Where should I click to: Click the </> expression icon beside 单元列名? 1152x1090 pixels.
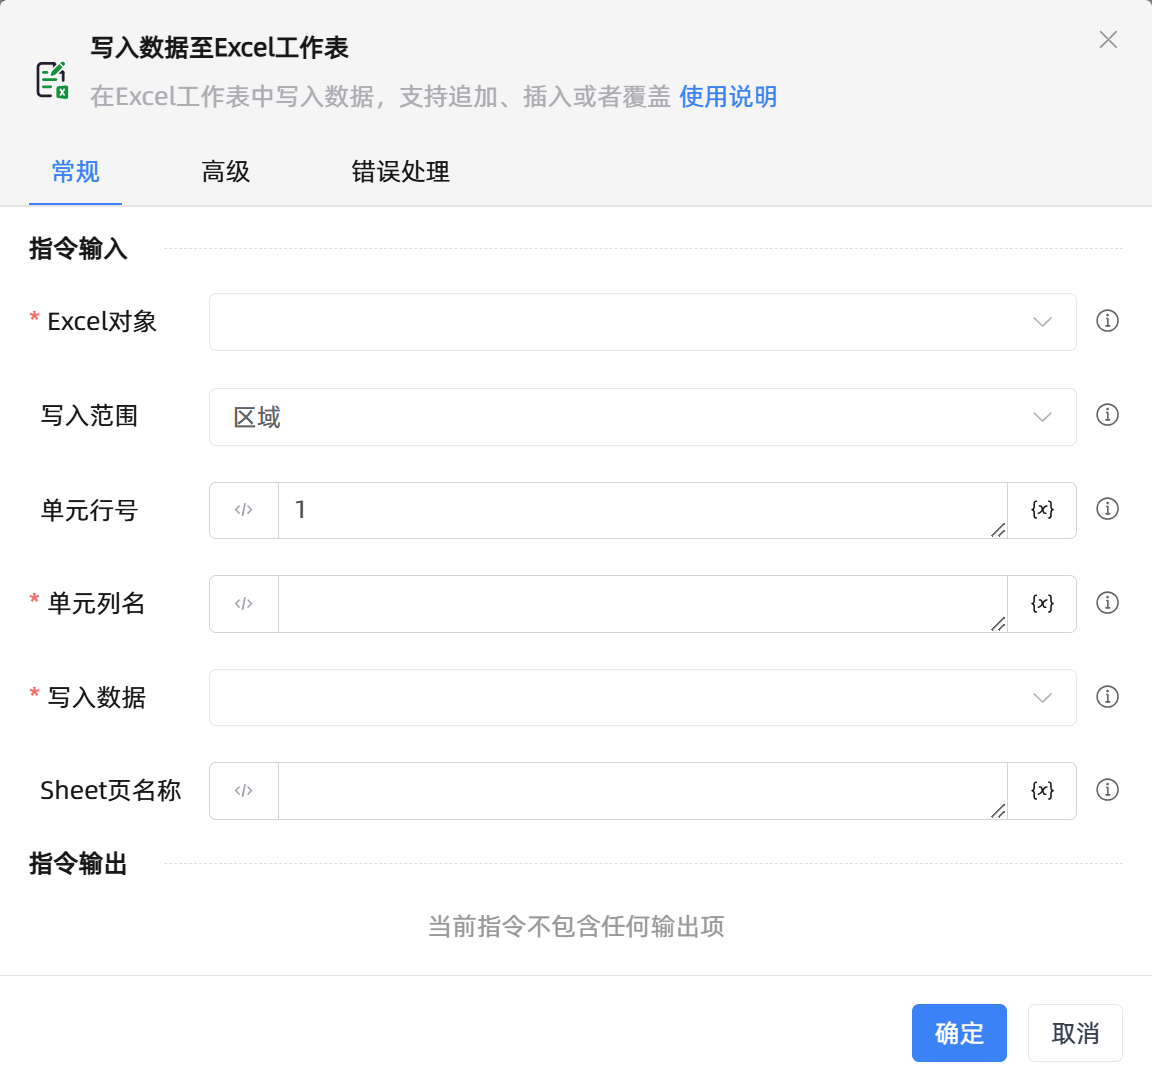click(243, 603)
